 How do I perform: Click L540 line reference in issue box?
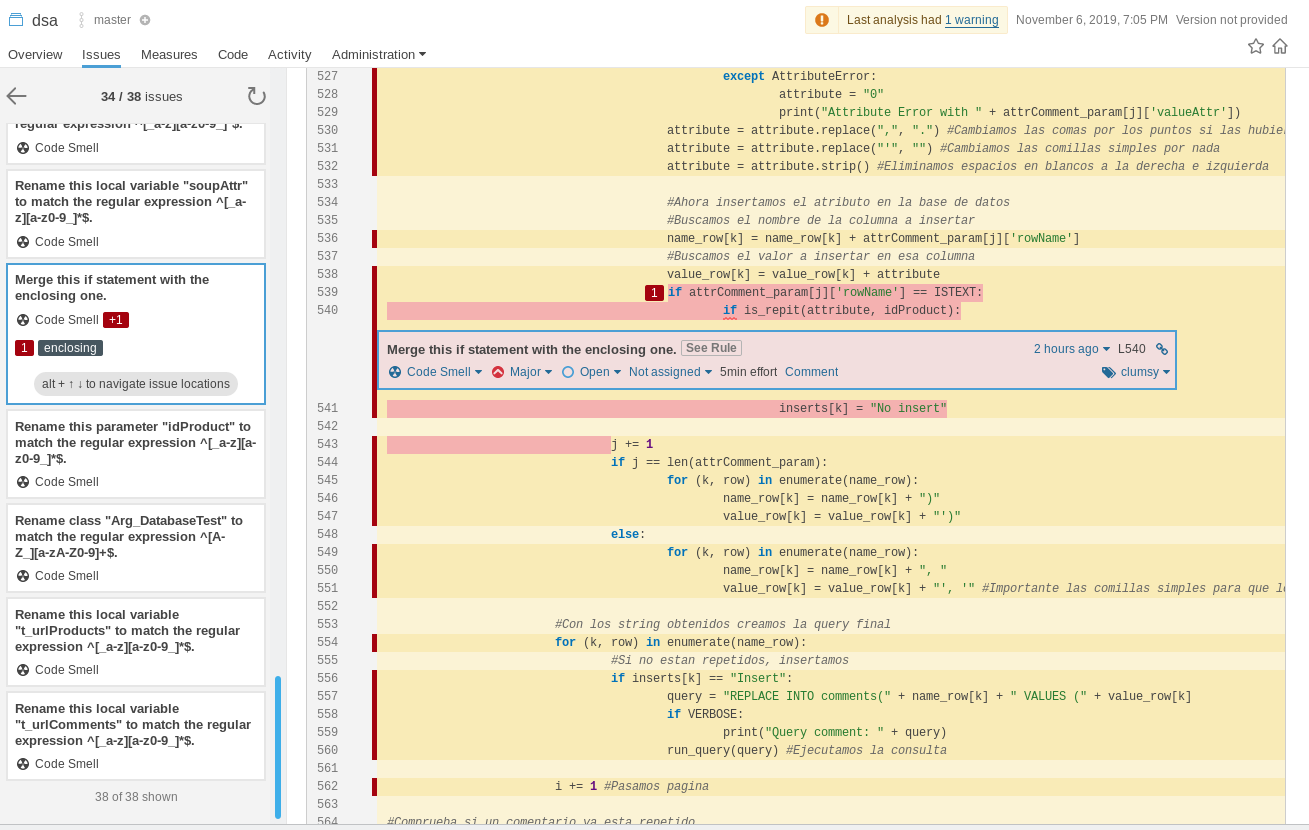click(x=1132, y=349)
